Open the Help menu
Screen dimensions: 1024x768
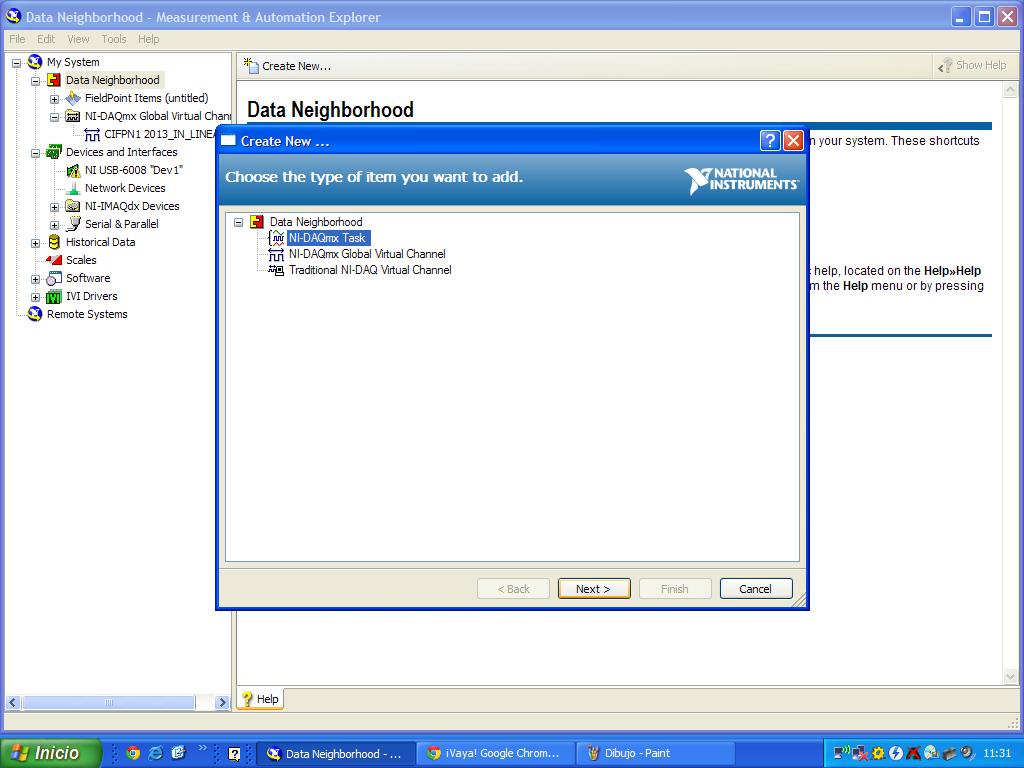pos(148,39)
